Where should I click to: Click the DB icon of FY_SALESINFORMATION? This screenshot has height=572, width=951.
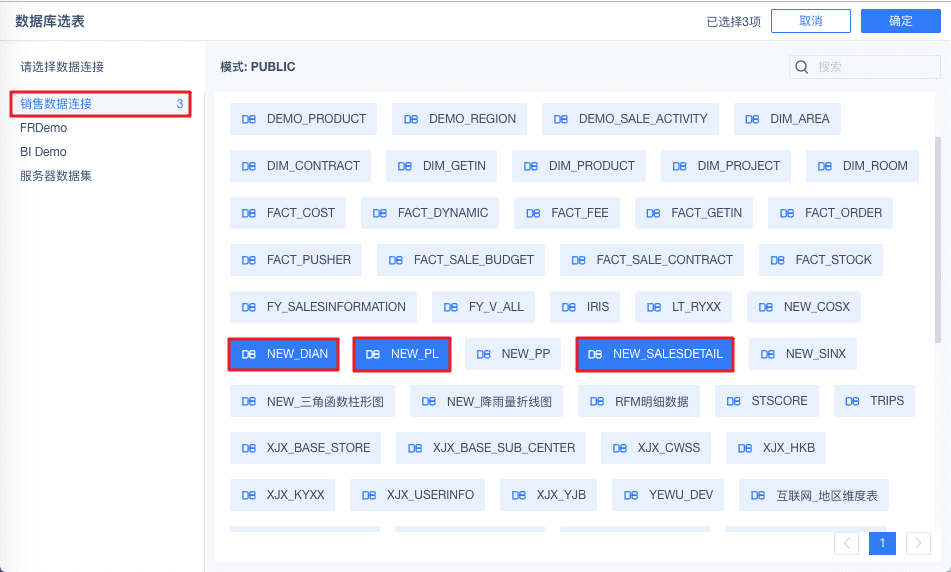coord(249,308)
